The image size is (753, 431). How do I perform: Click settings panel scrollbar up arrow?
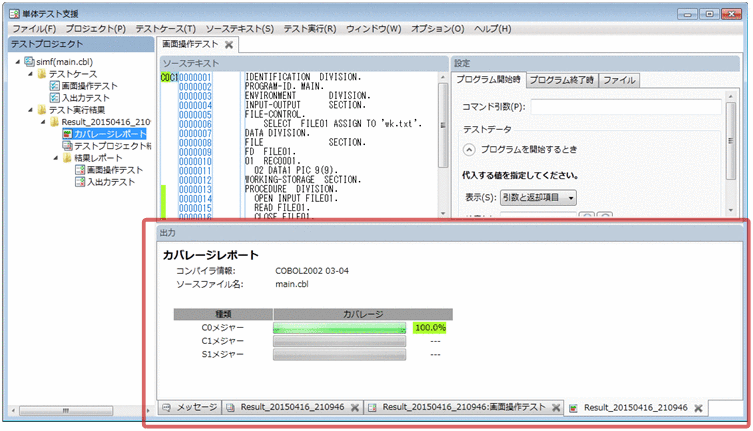(730, 97)
